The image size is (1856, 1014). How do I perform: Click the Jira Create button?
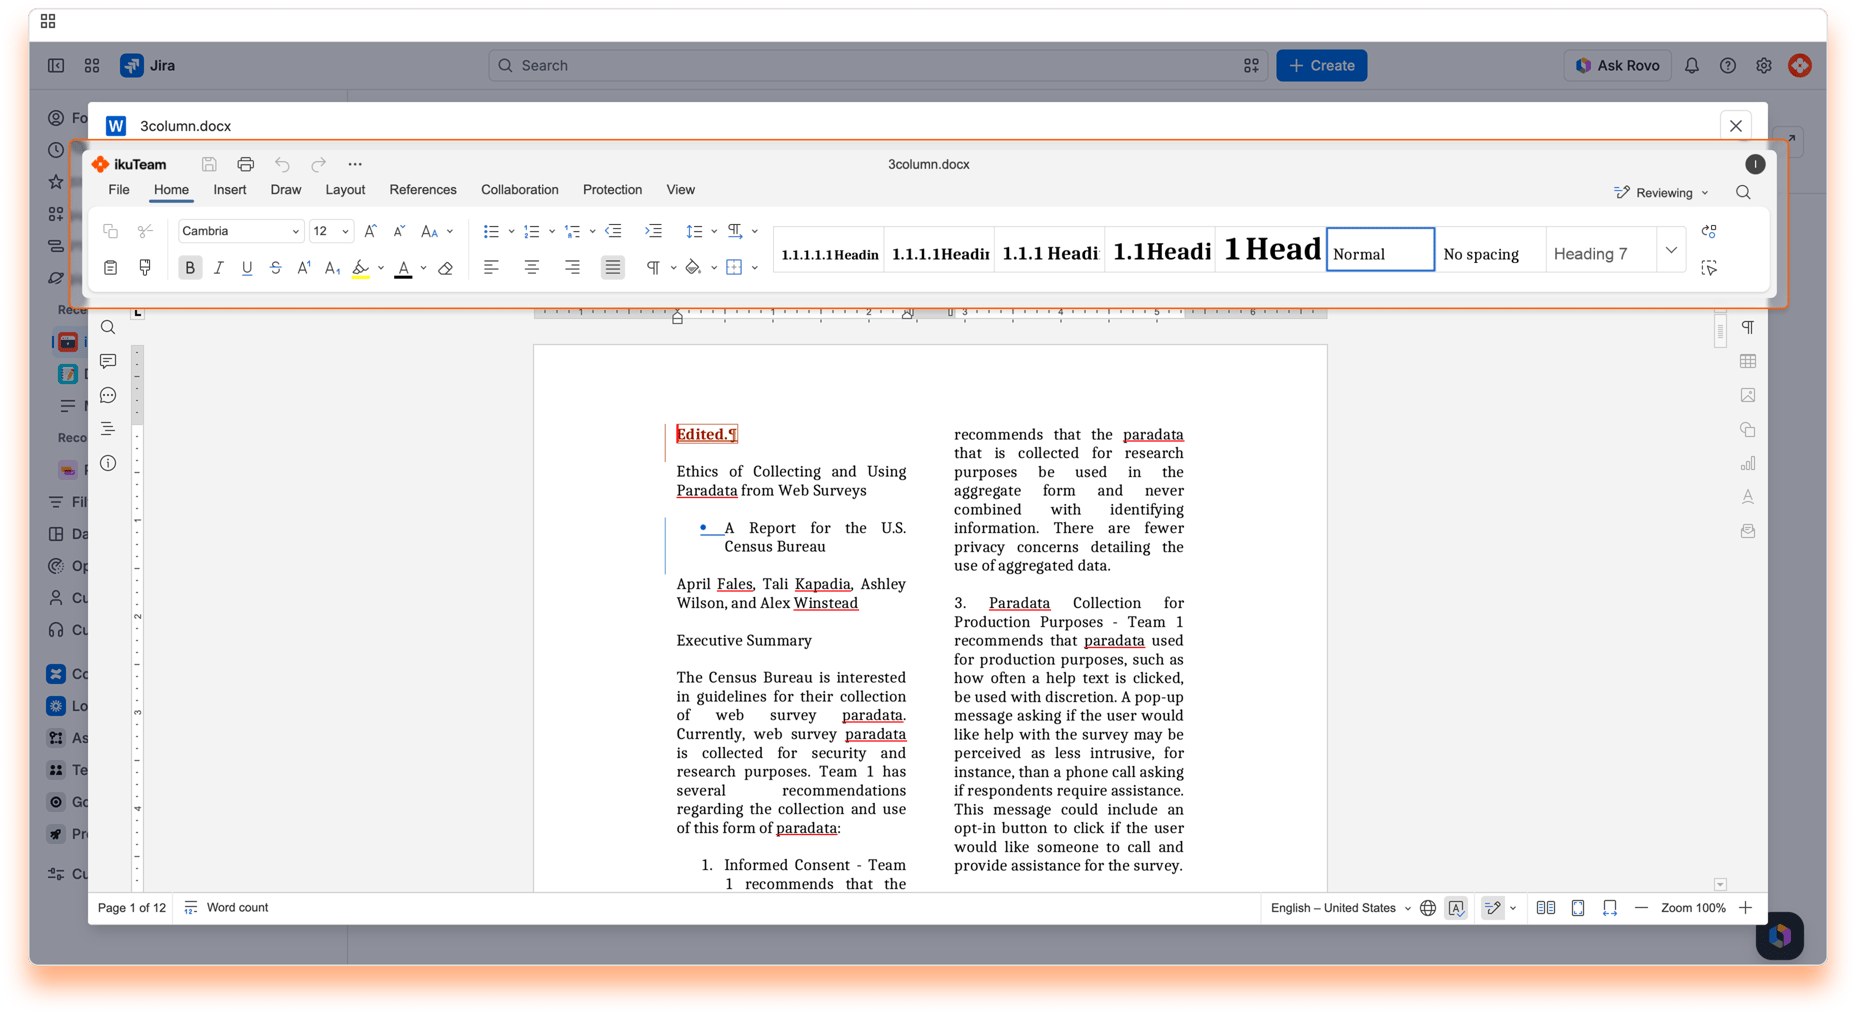point(1321,65)
